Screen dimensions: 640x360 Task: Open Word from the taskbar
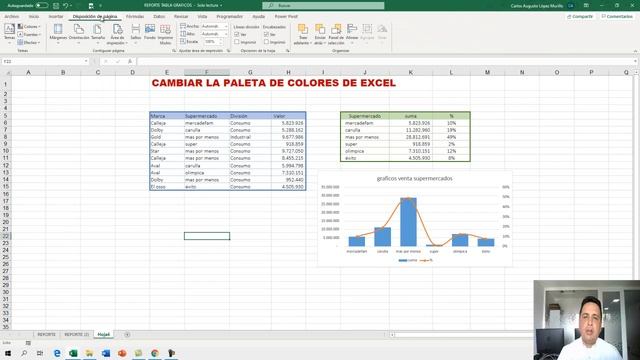(106, 353)
